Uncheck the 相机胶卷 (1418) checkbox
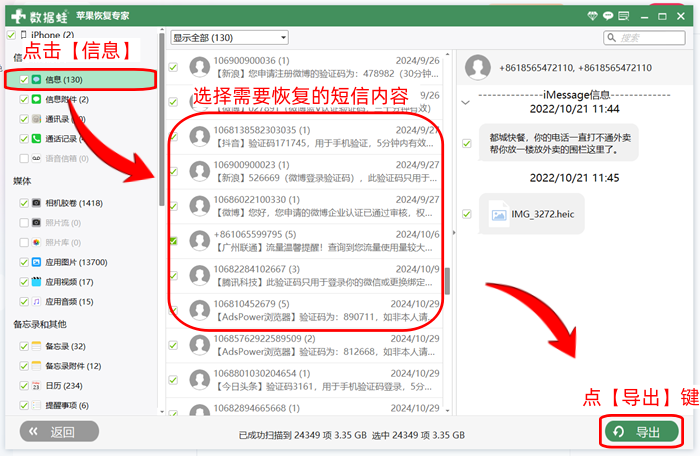700x456 pixels. [24, 203]
